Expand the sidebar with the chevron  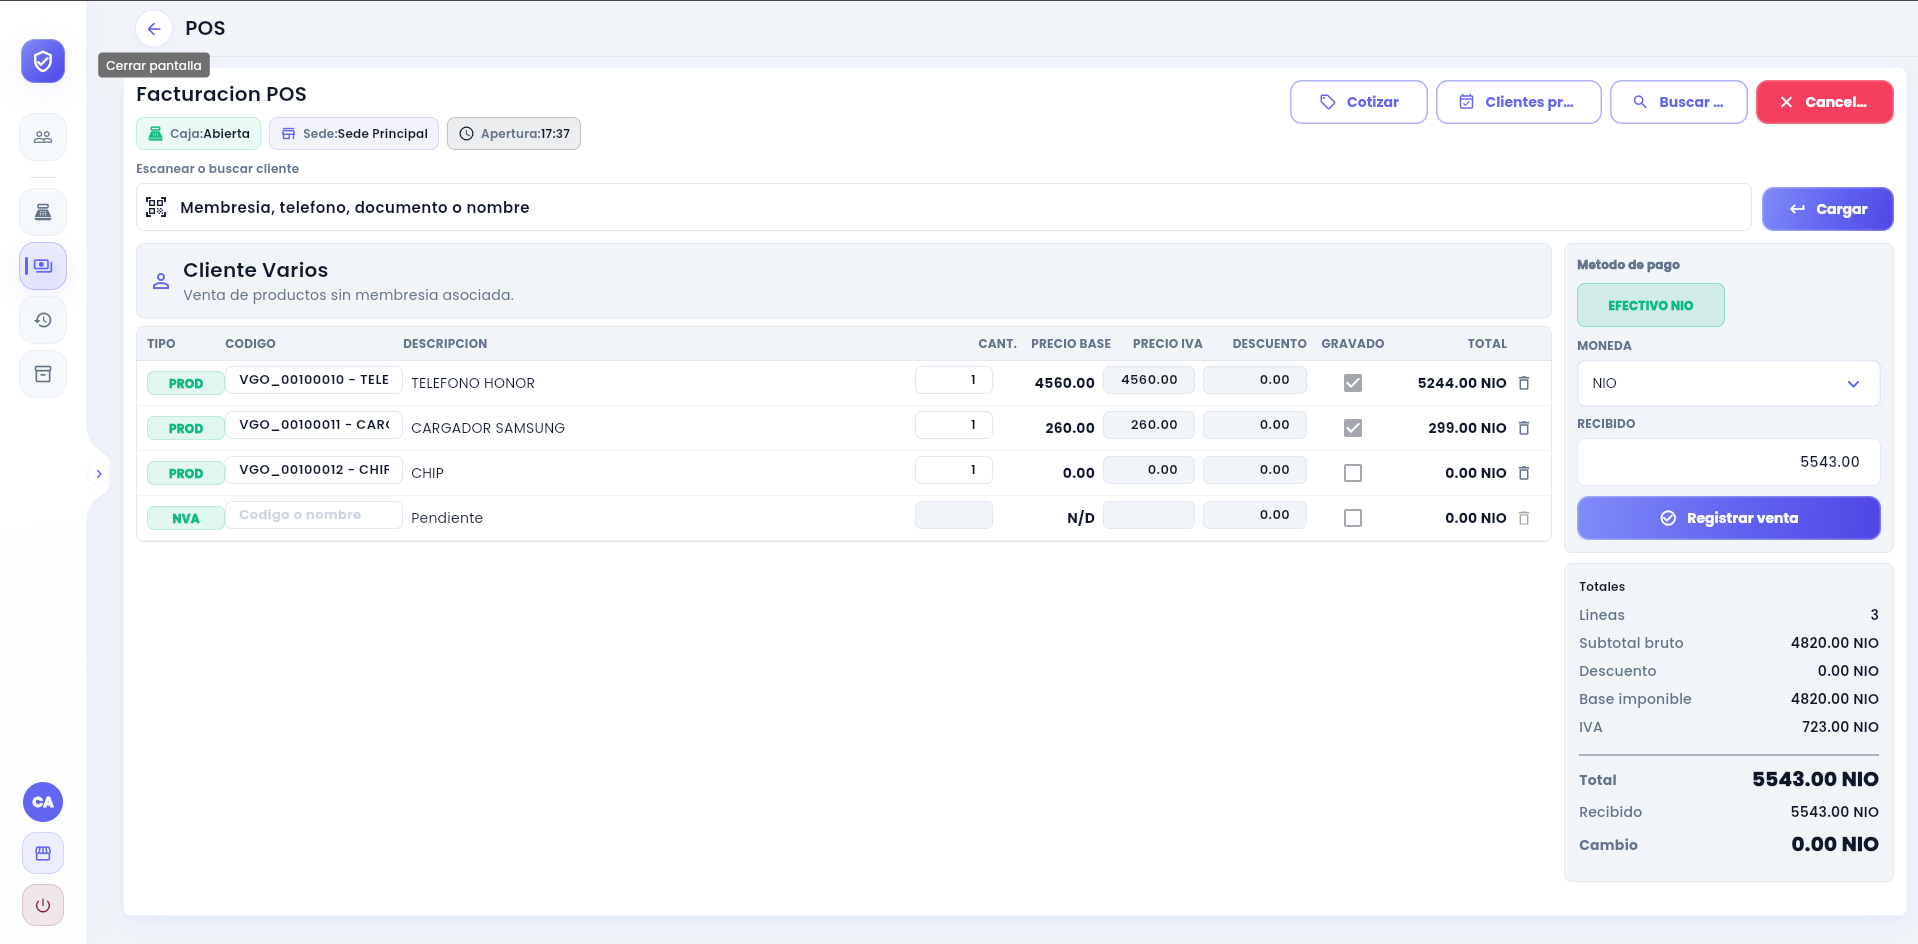click(x=99, y=474)
